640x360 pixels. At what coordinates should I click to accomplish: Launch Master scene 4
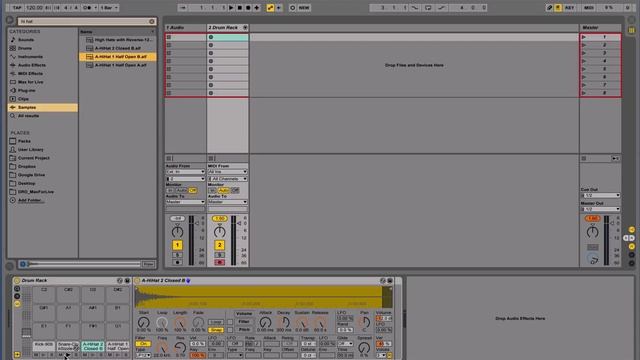coord(584,61)
